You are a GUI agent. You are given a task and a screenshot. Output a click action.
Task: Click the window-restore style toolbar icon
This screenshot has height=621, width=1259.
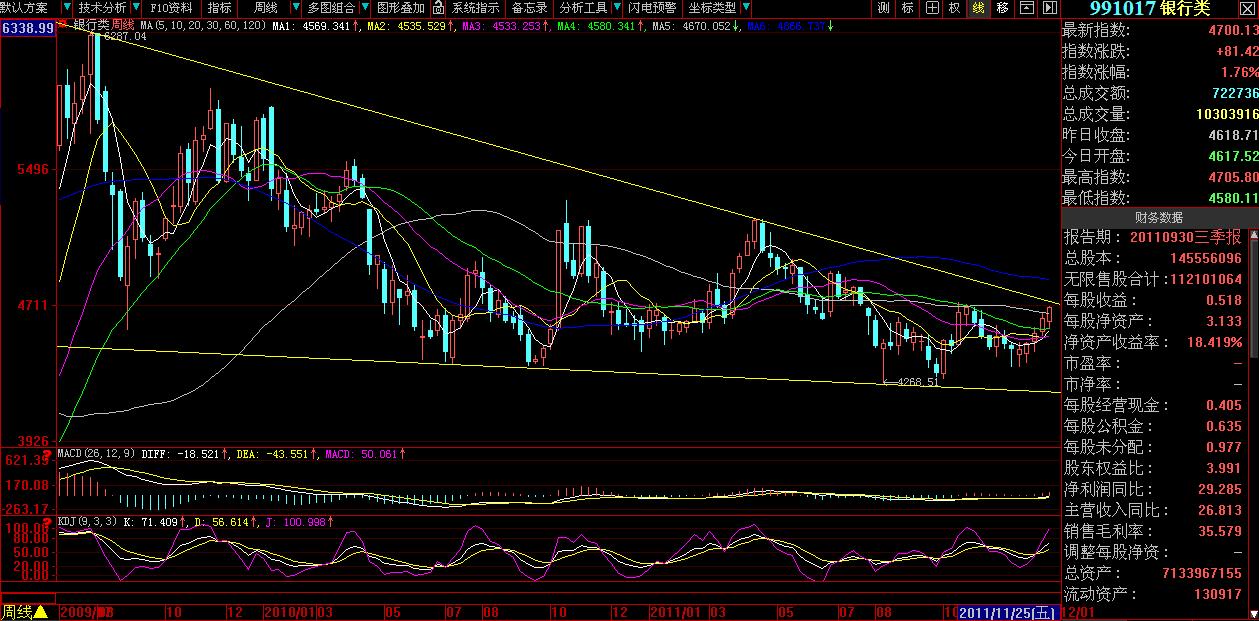(1026, 8)
